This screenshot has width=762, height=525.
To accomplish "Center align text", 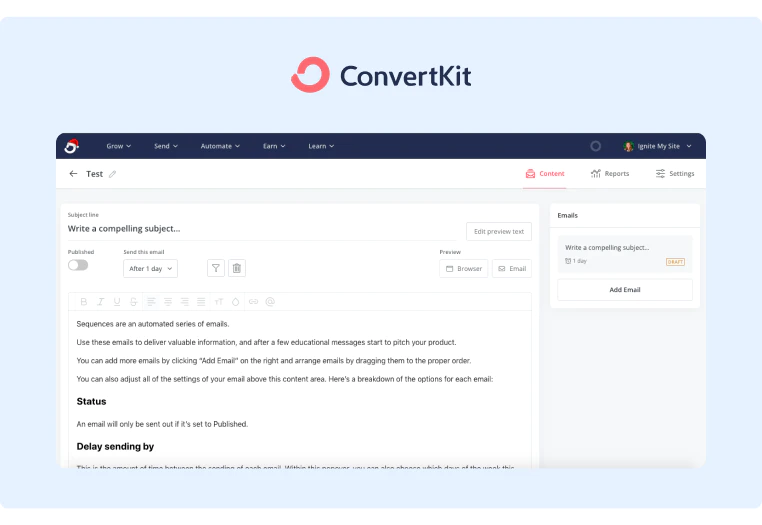I will pyautogui.click(x=168, y=302).
